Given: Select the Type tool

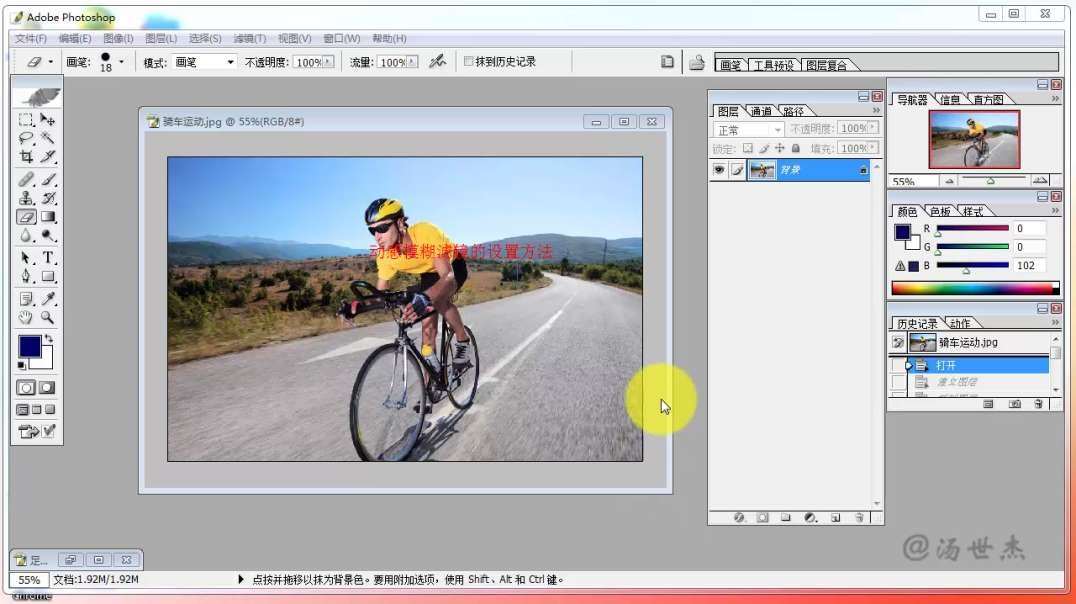Looking at the screenshot, I should pyautogui.click(x=47, y=258).
